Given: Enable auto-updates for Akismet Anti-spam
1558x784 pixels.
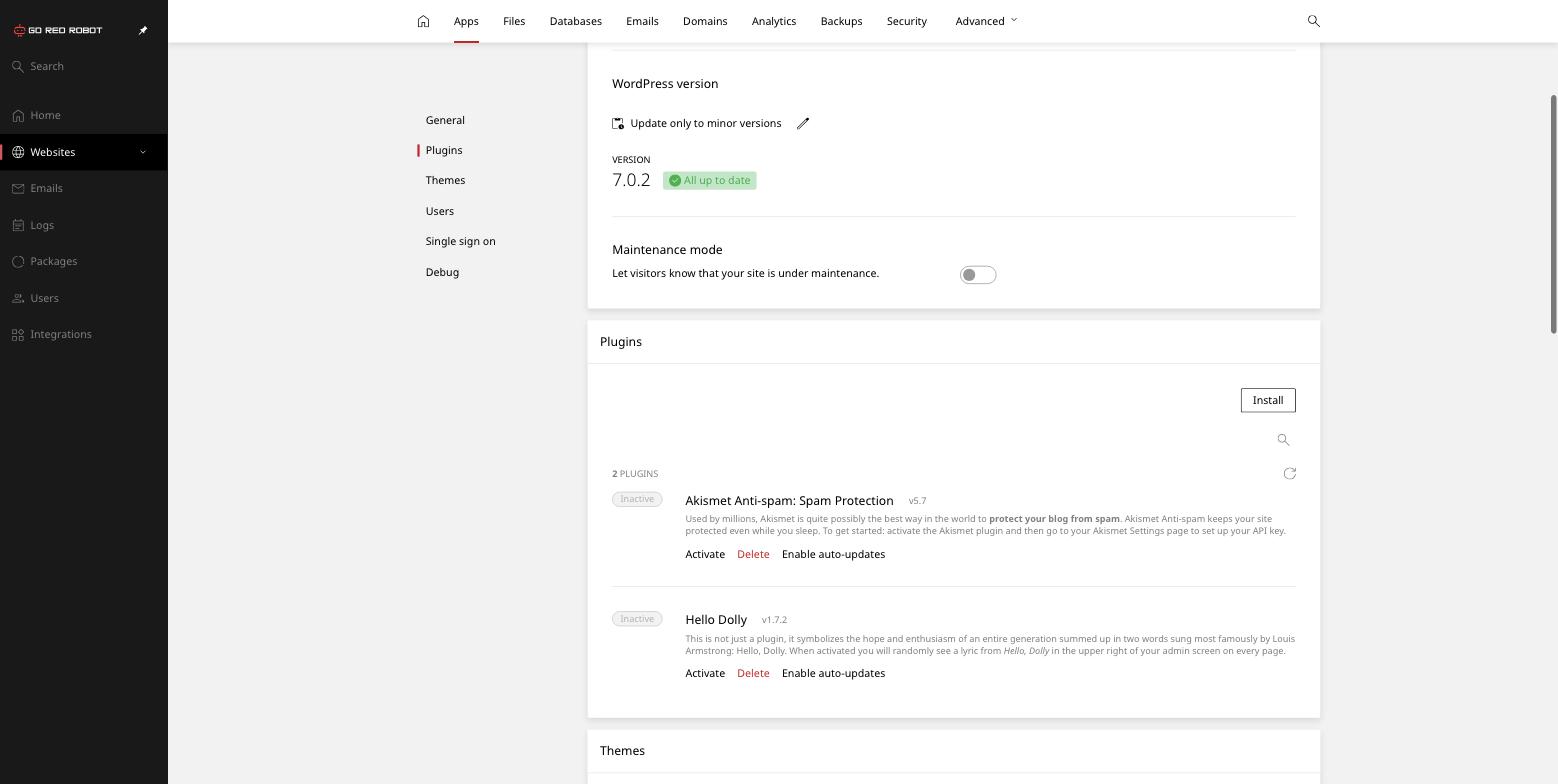Looking at the screenshot, I should click(833, 554).
